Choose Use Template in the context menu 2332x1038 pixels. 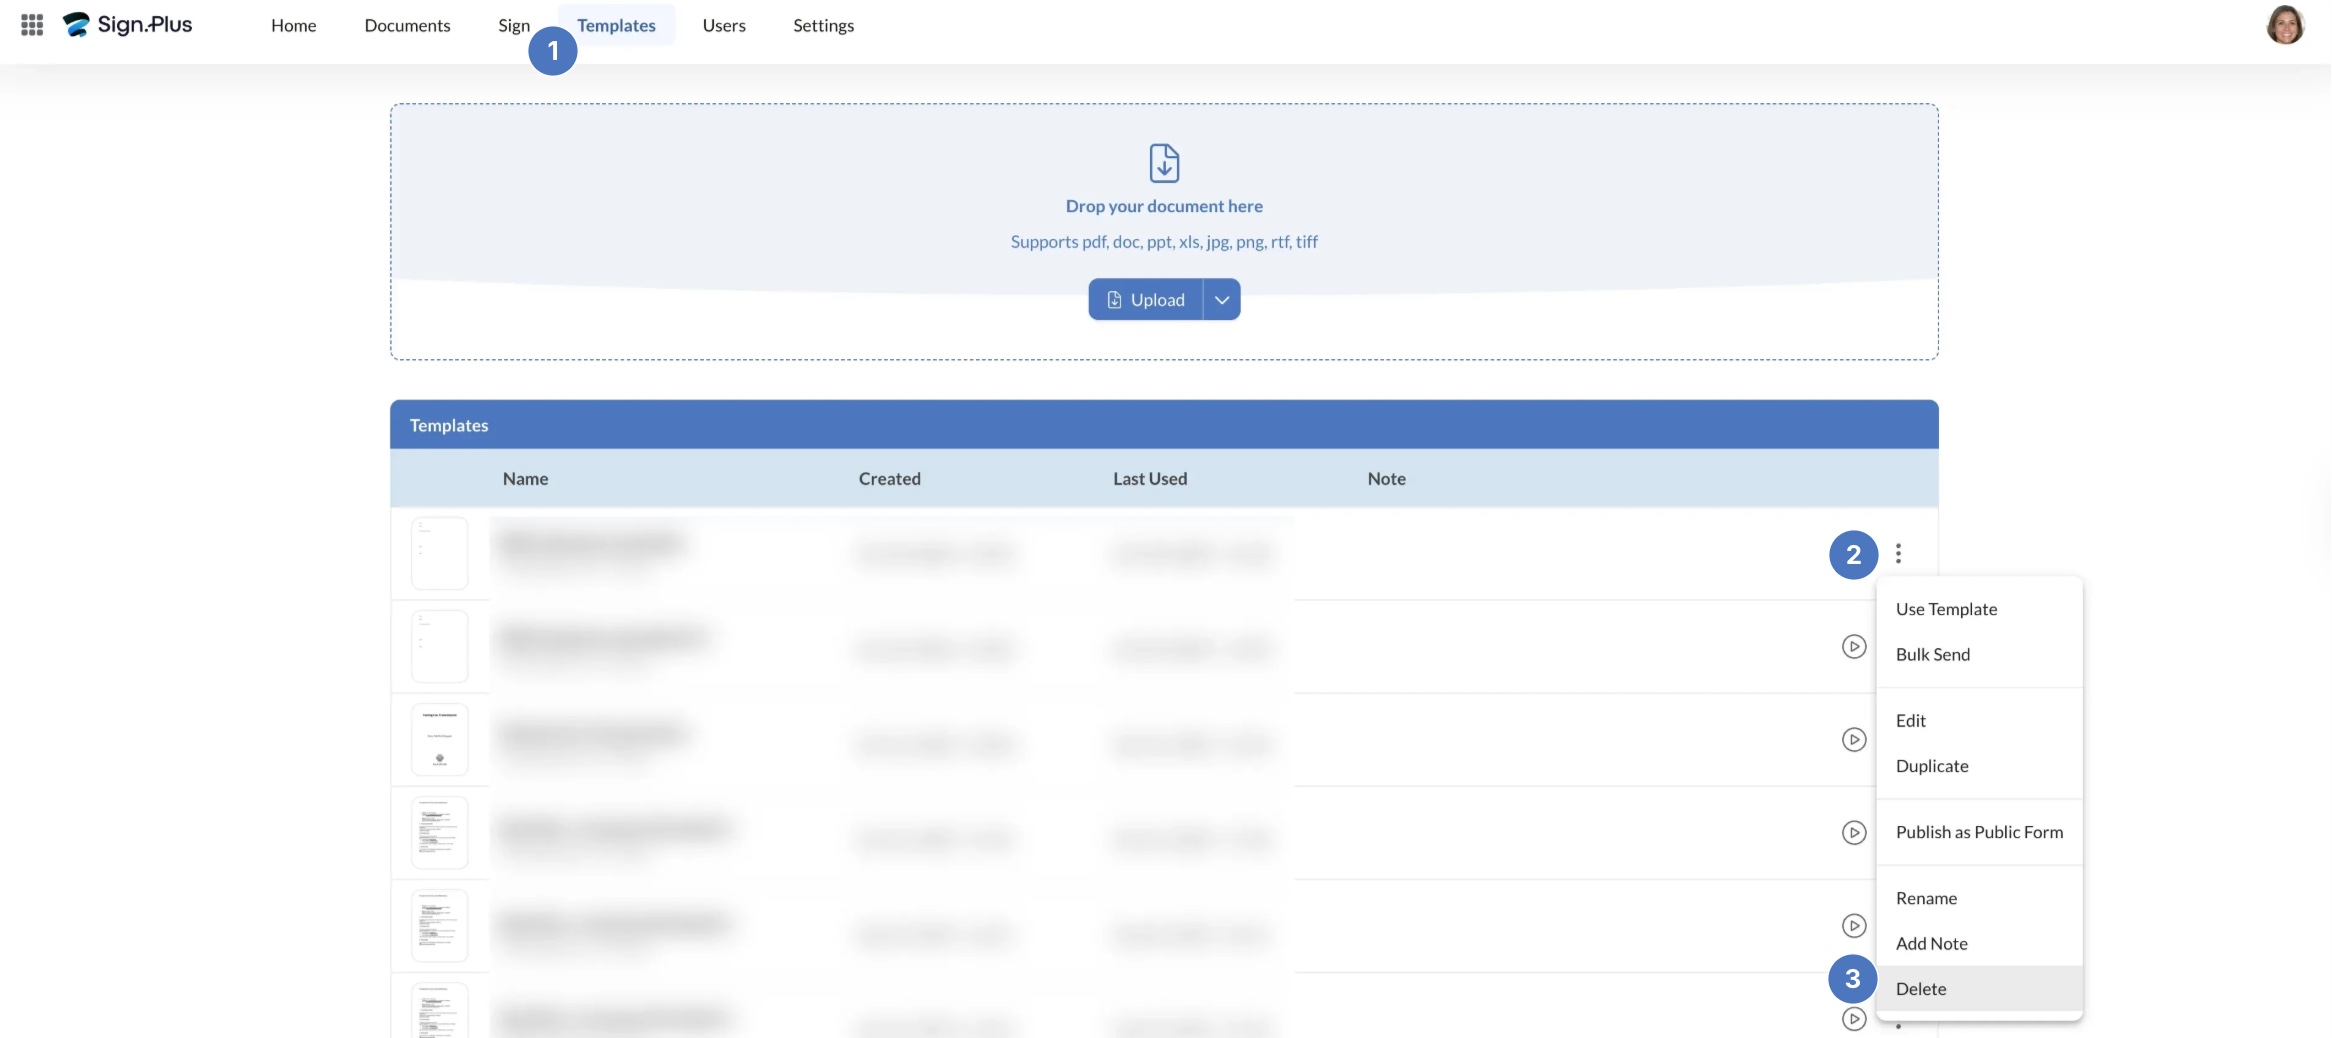click(1946, 609)
